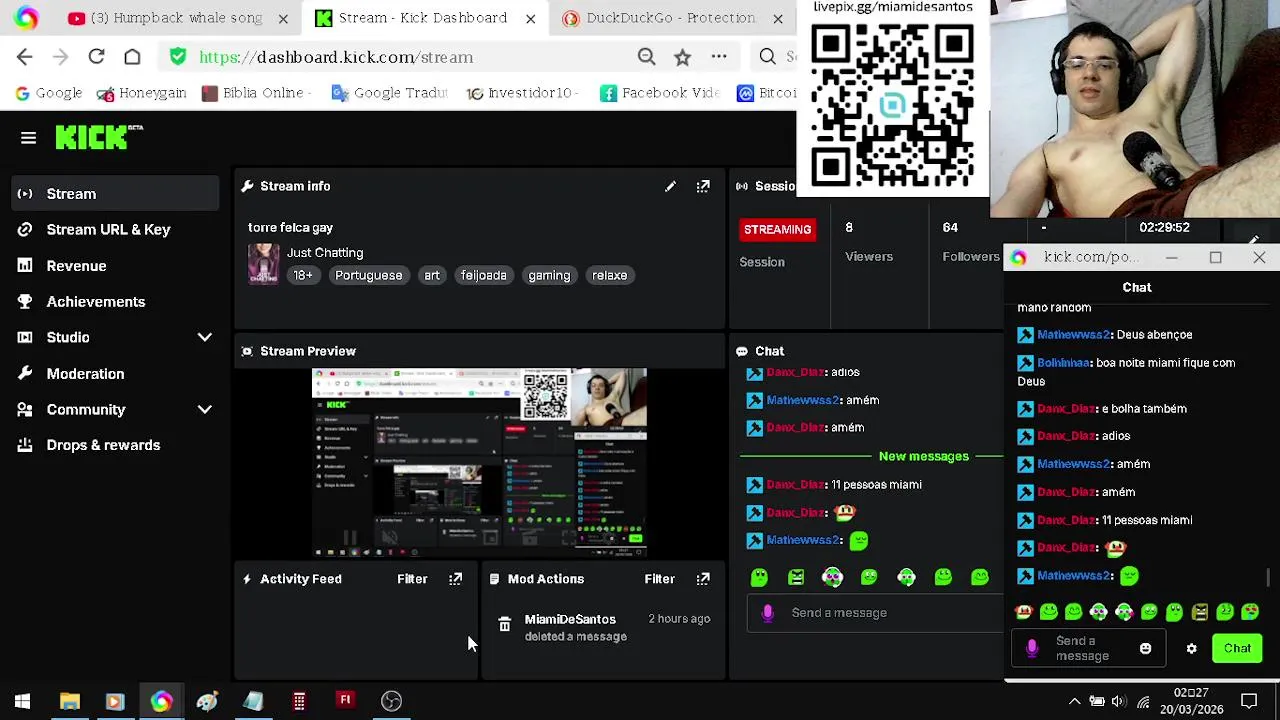Open the Moderation page
The height and width of the screenshot is (720, 1280).
(x=116, y=374)
